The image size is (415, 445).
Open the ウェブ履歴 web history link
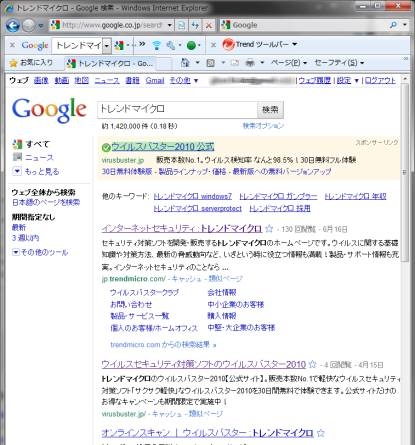[x=314, y=80]
